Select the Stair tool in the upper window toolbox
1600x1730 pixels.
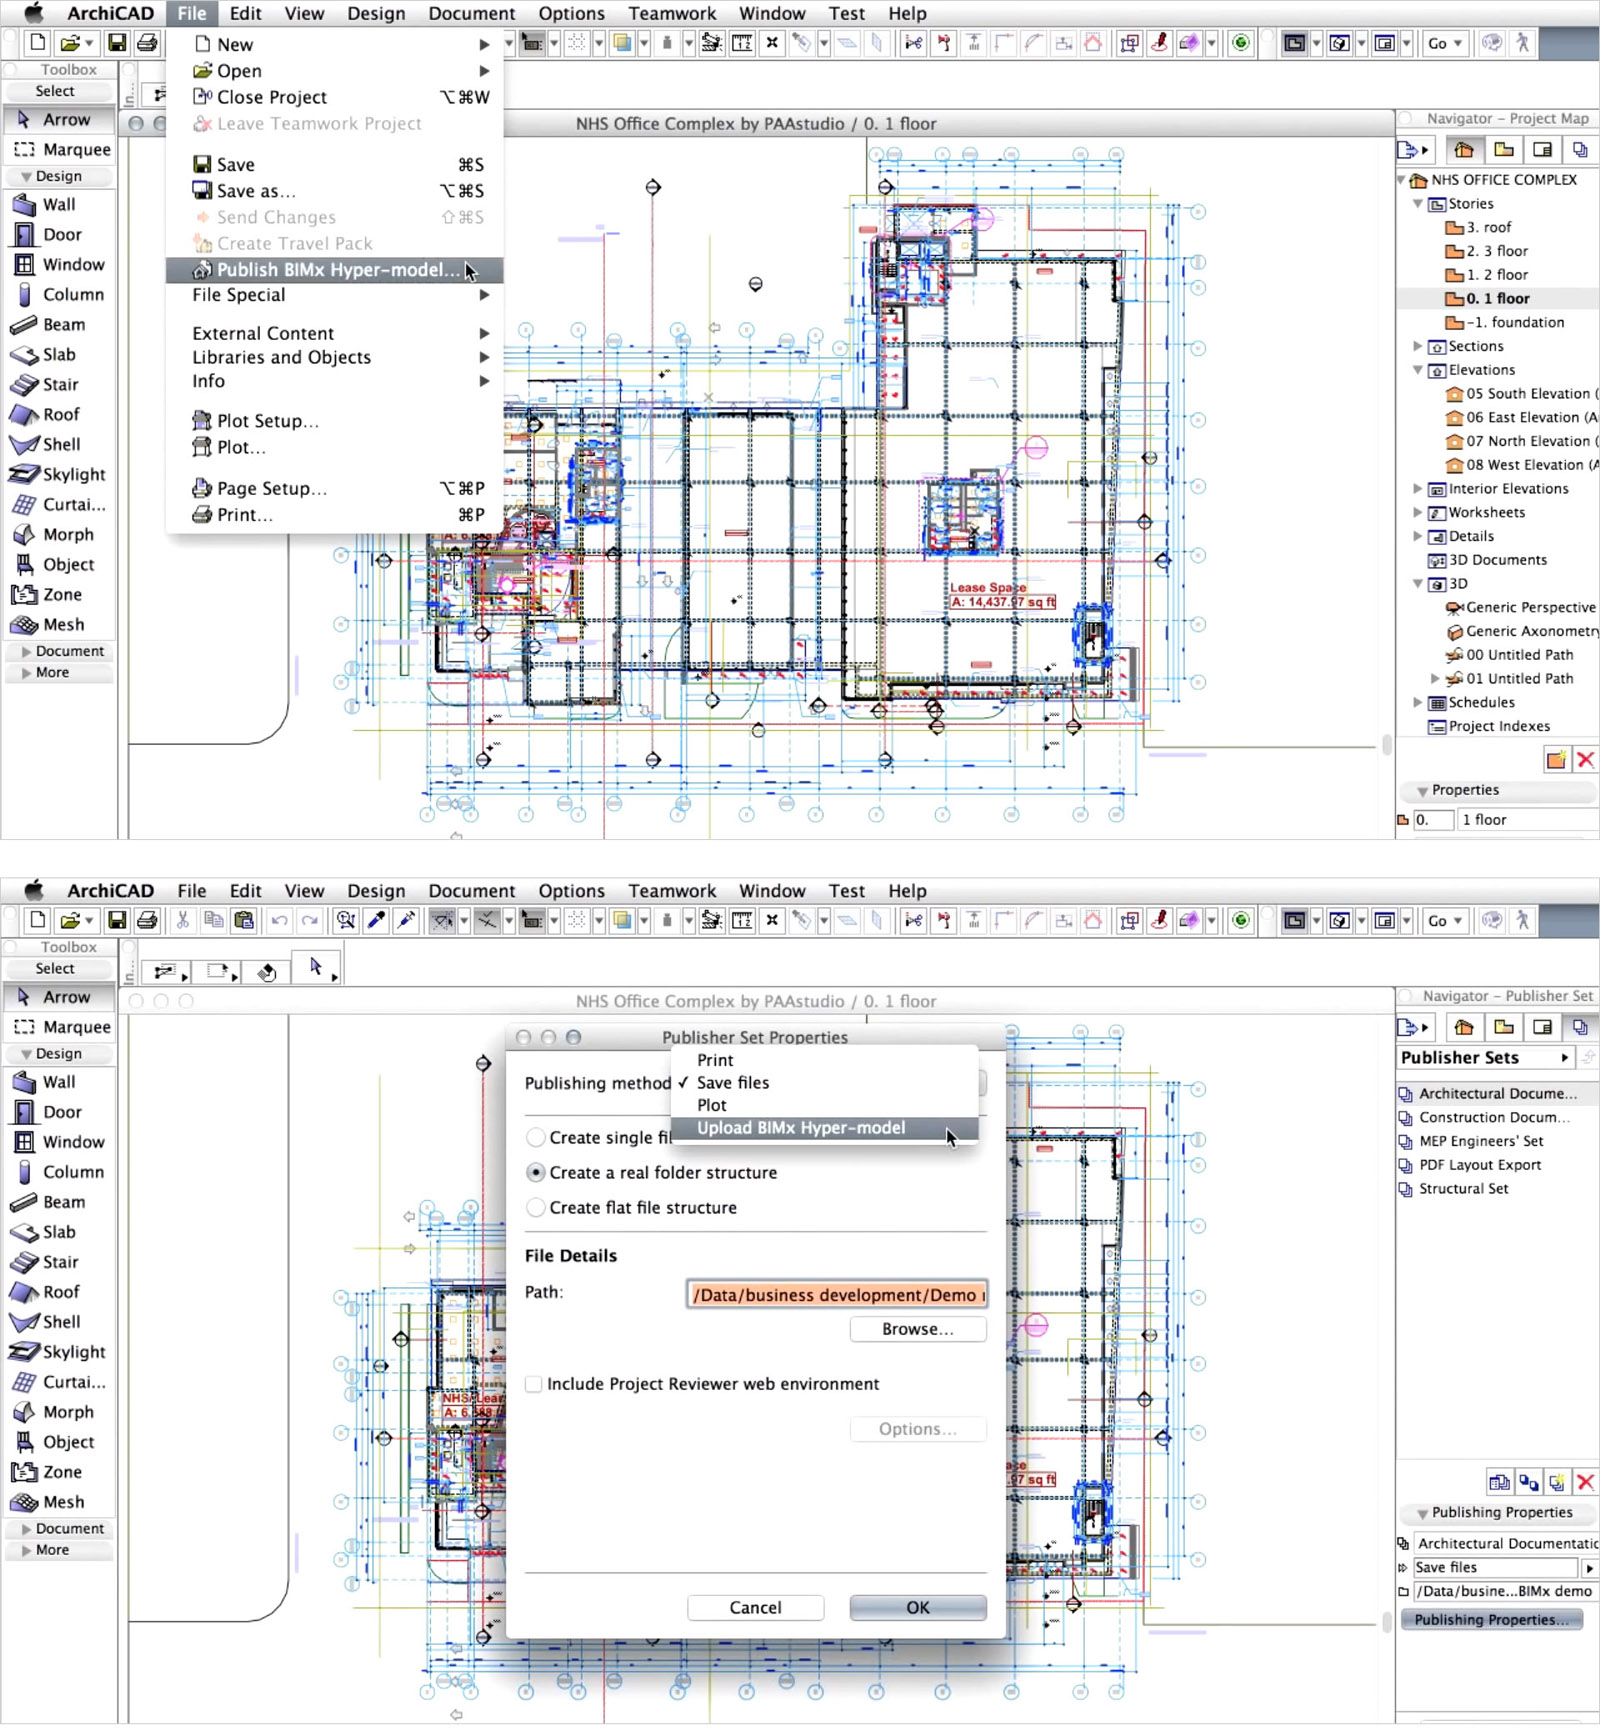click(x=58, y=384)
